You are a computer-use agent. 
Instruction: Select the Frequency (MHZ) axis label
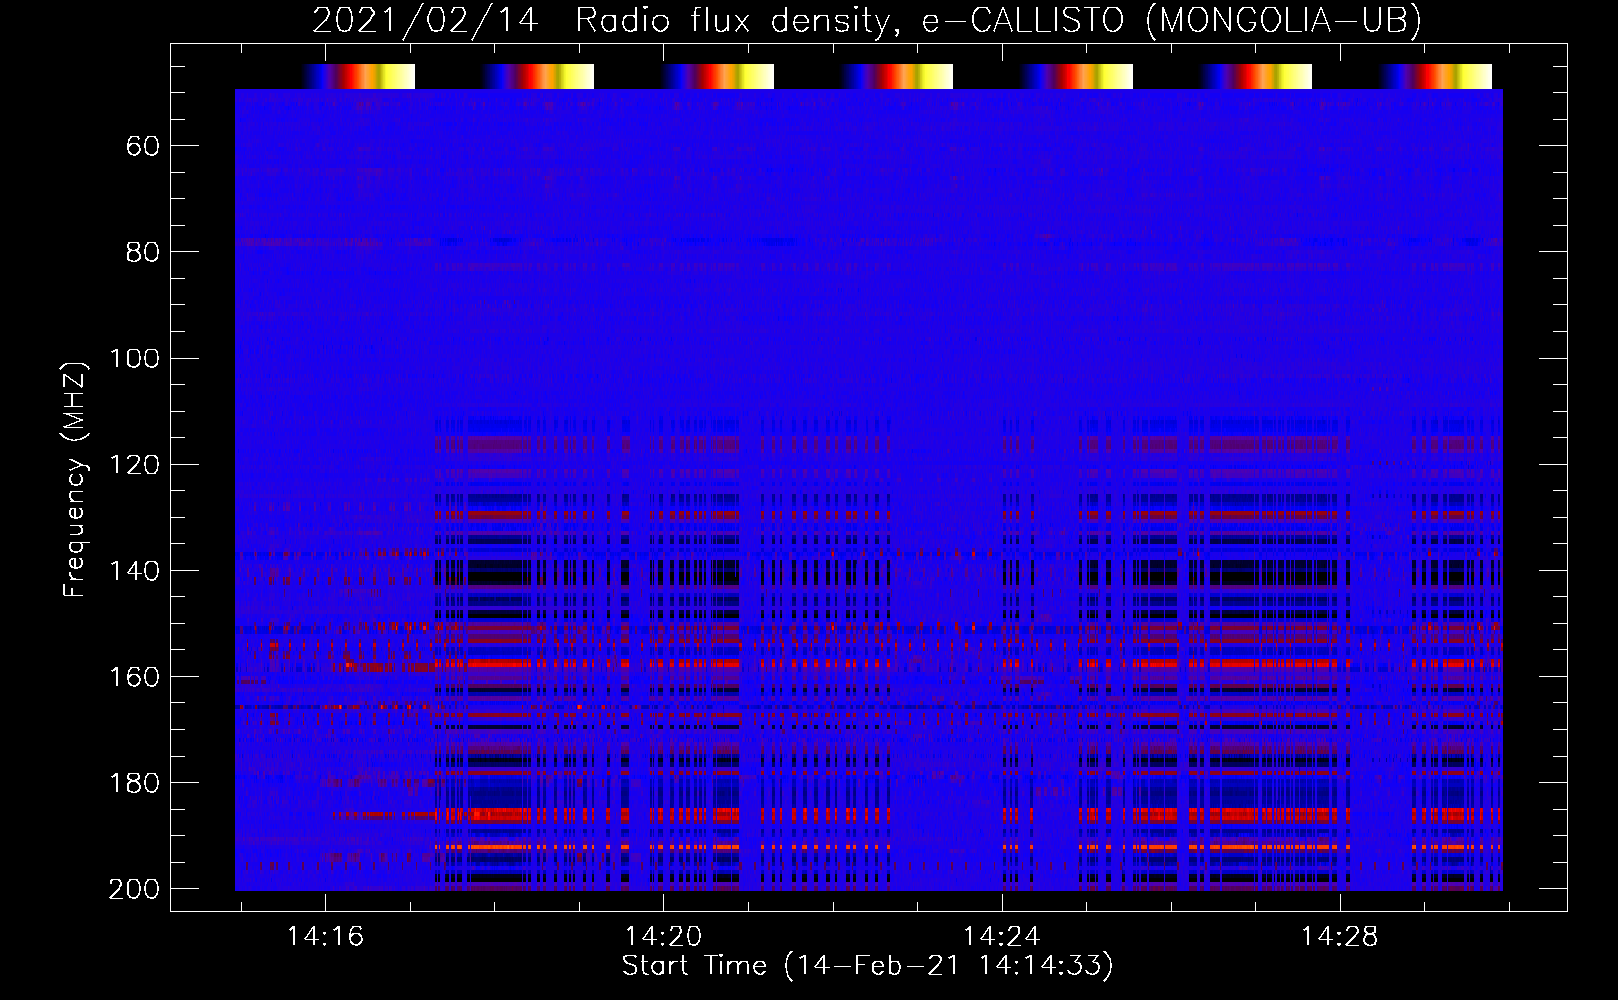75,479
